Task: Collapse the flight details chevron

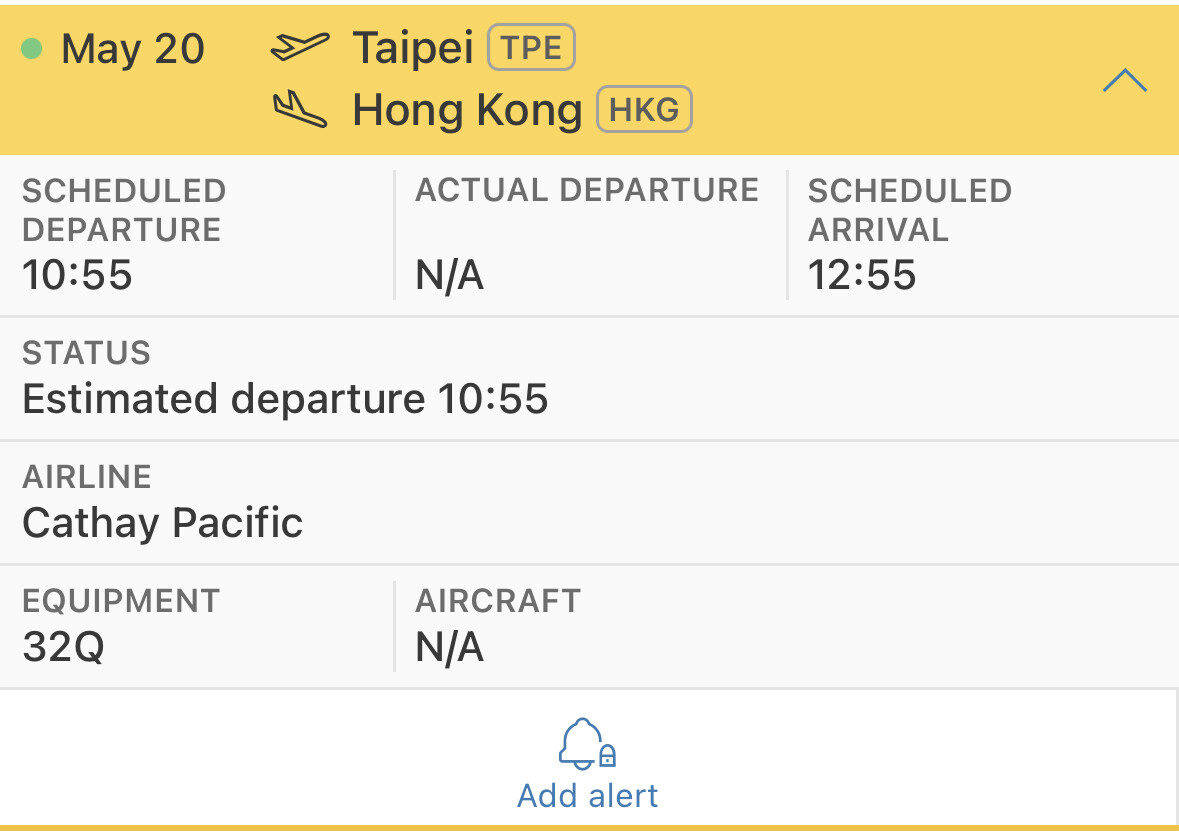Action: coord(1124,81)
